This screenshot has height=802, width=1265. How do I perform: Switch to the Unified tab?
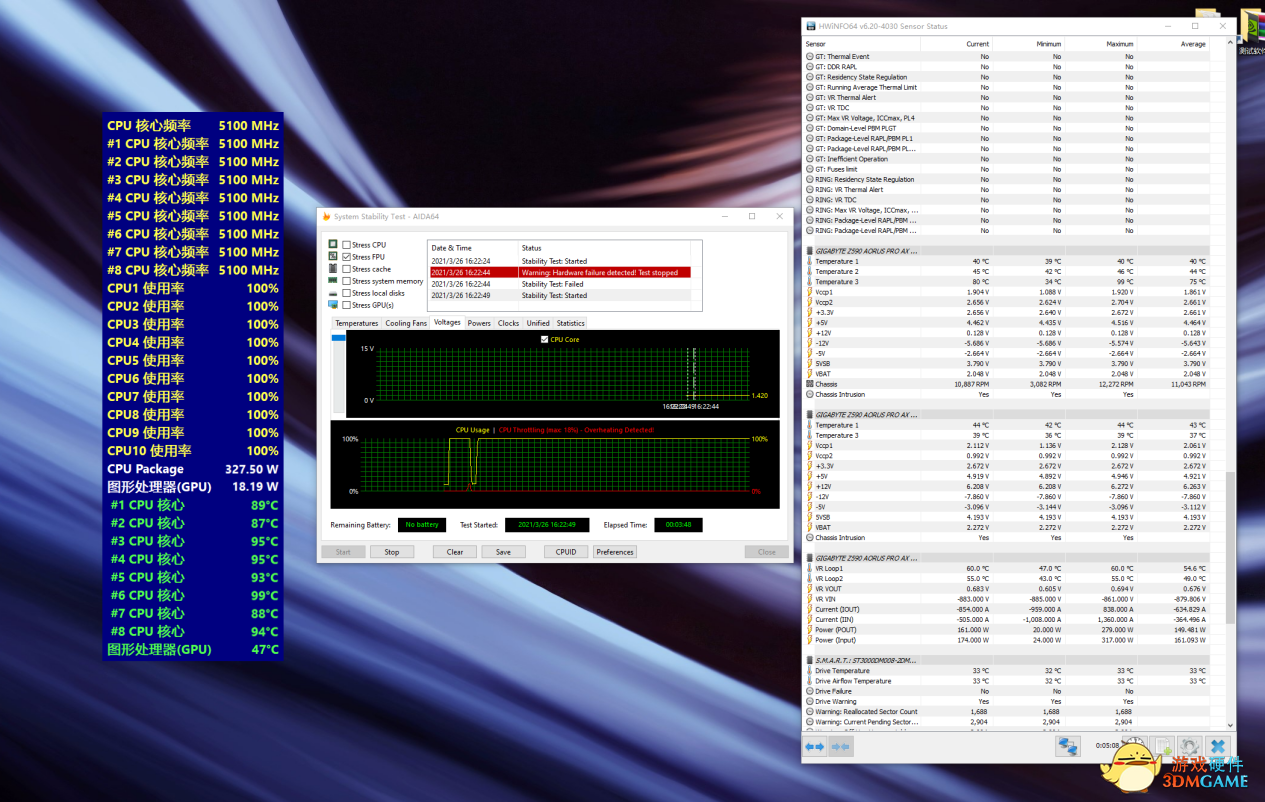click(538, 323)
